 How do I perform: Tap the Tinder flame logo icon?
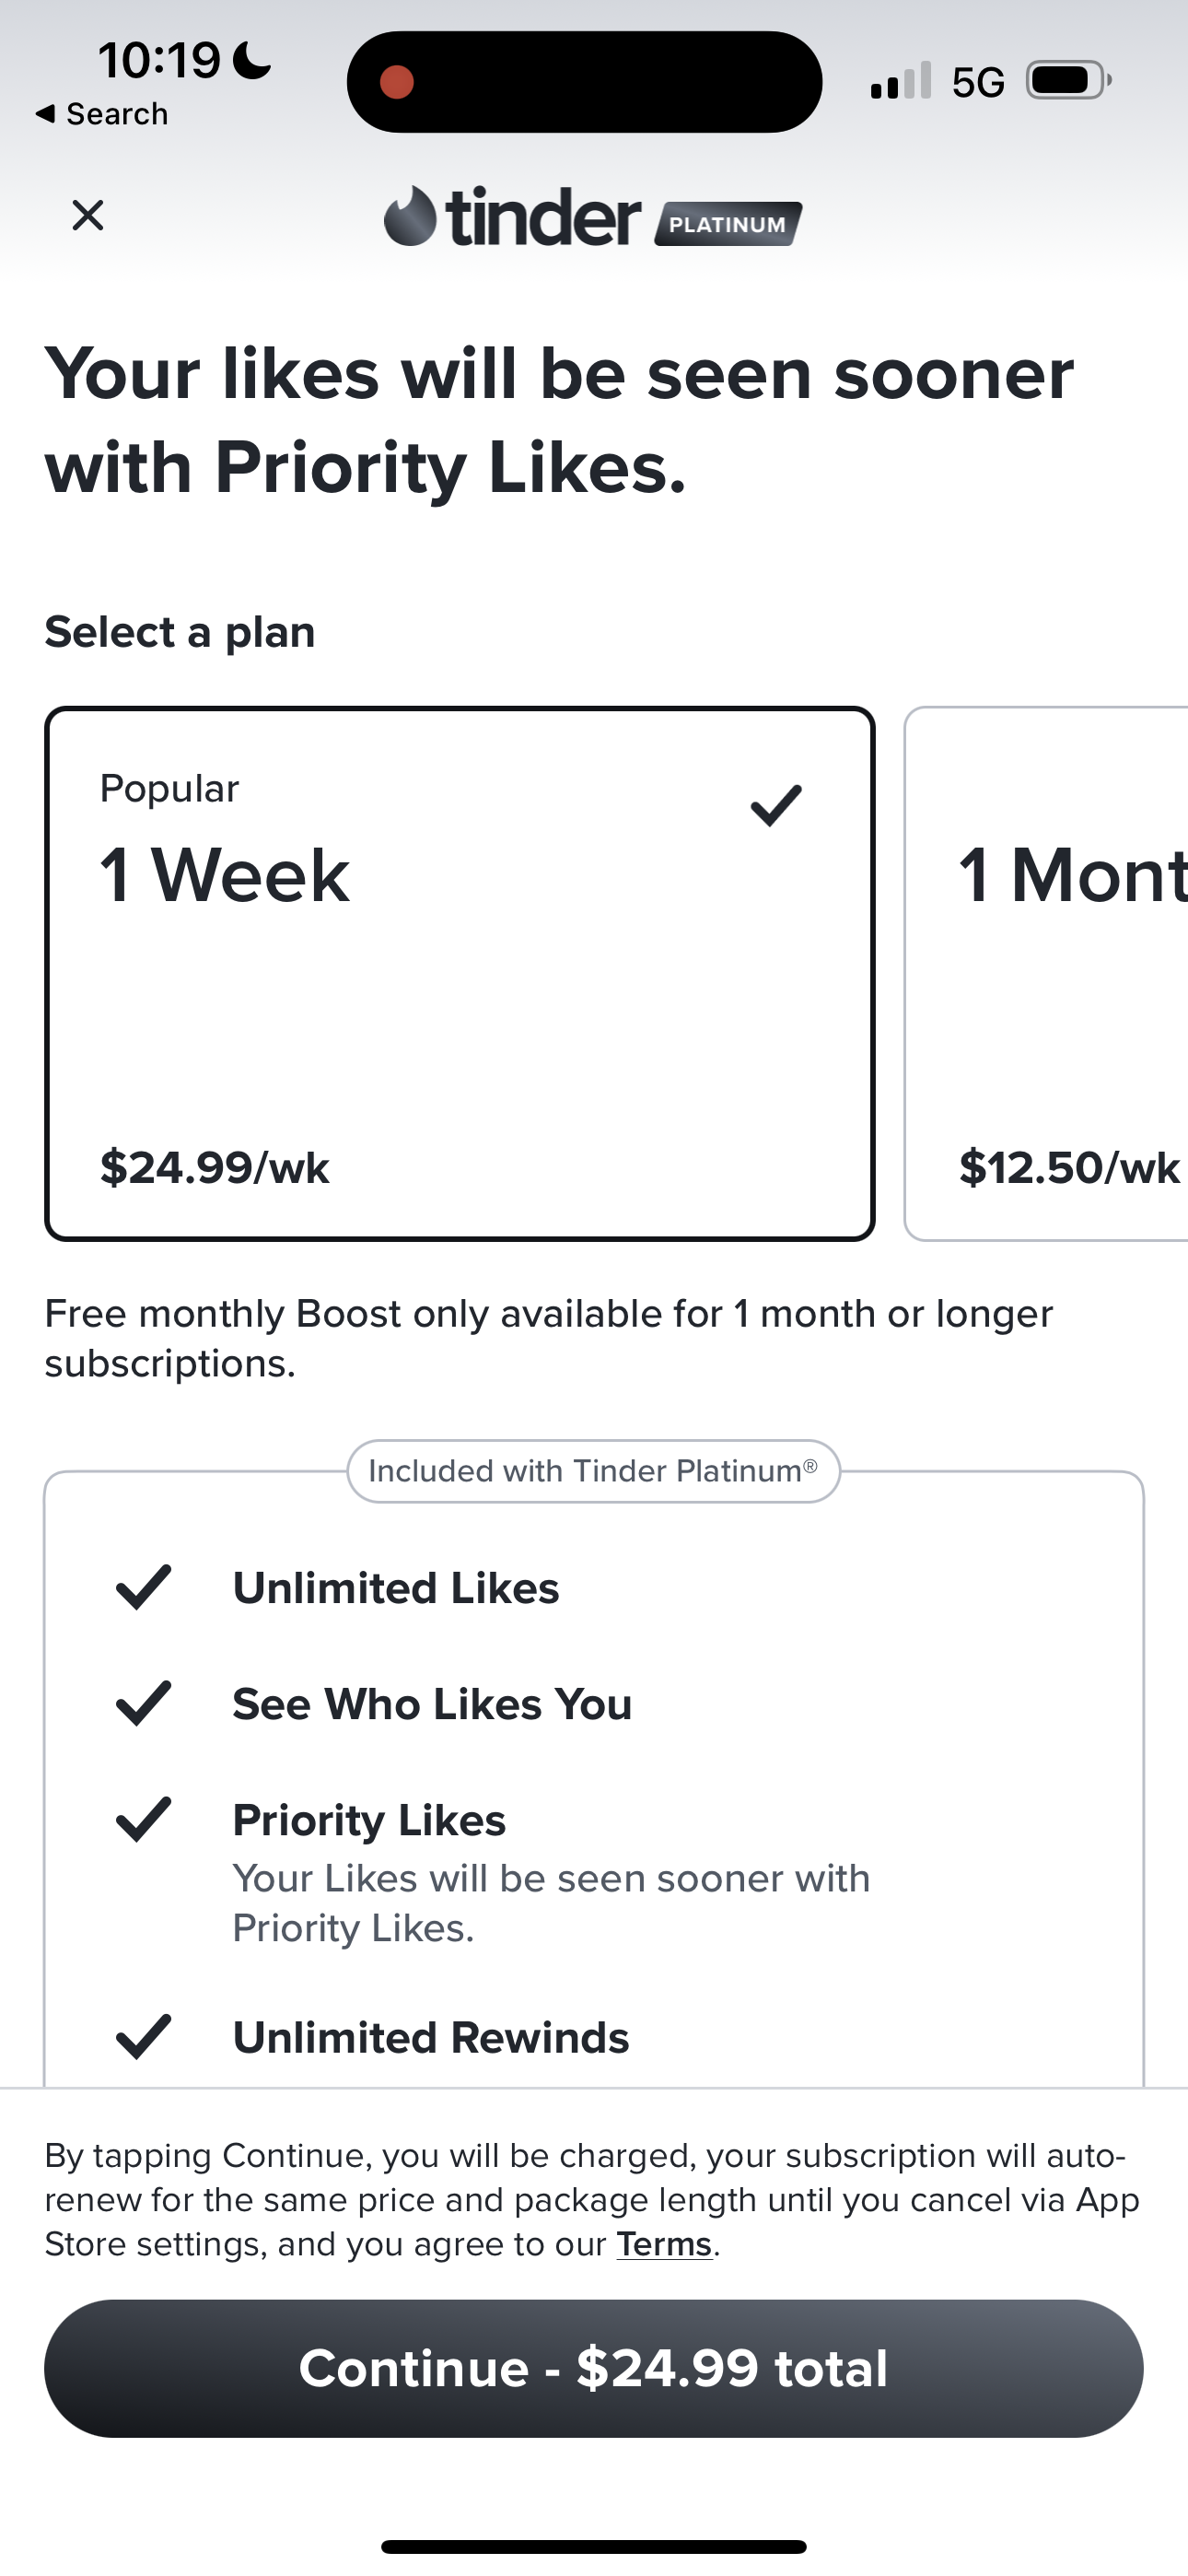[x=410, y=216]
